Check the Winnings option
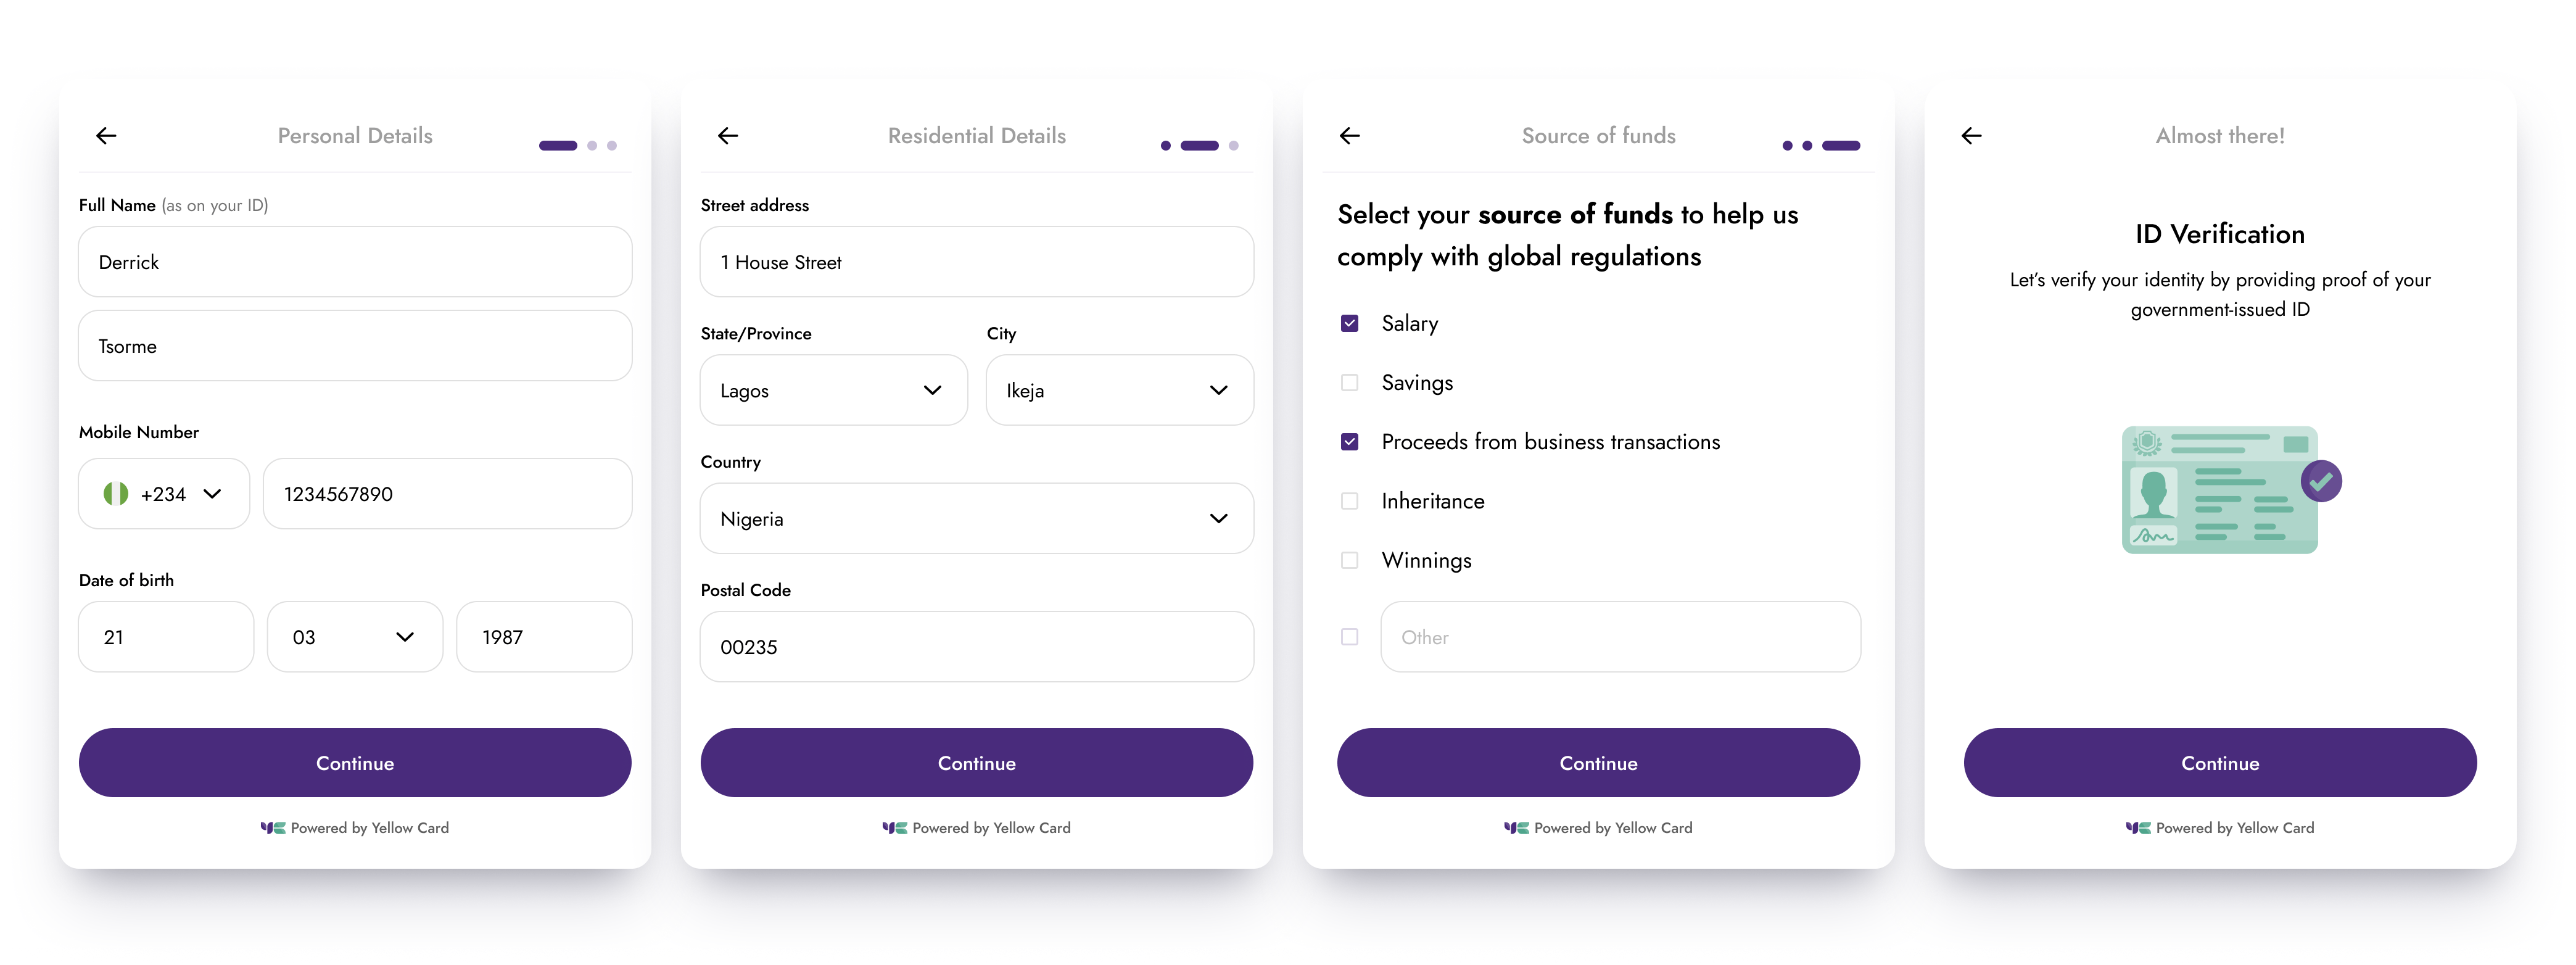This screenshot has width=2576, height=965. tap(1349, 560)
